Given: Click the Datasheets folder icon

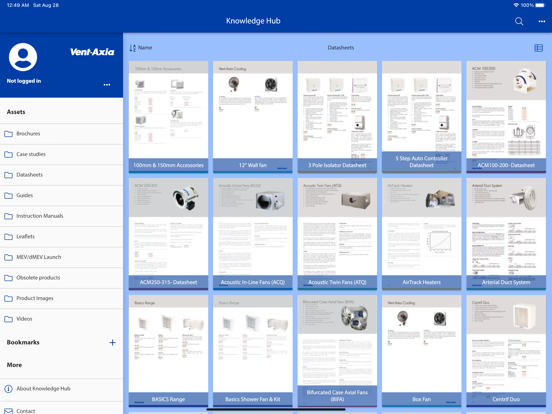Looking at the screenshot, I should click(8, 175).
